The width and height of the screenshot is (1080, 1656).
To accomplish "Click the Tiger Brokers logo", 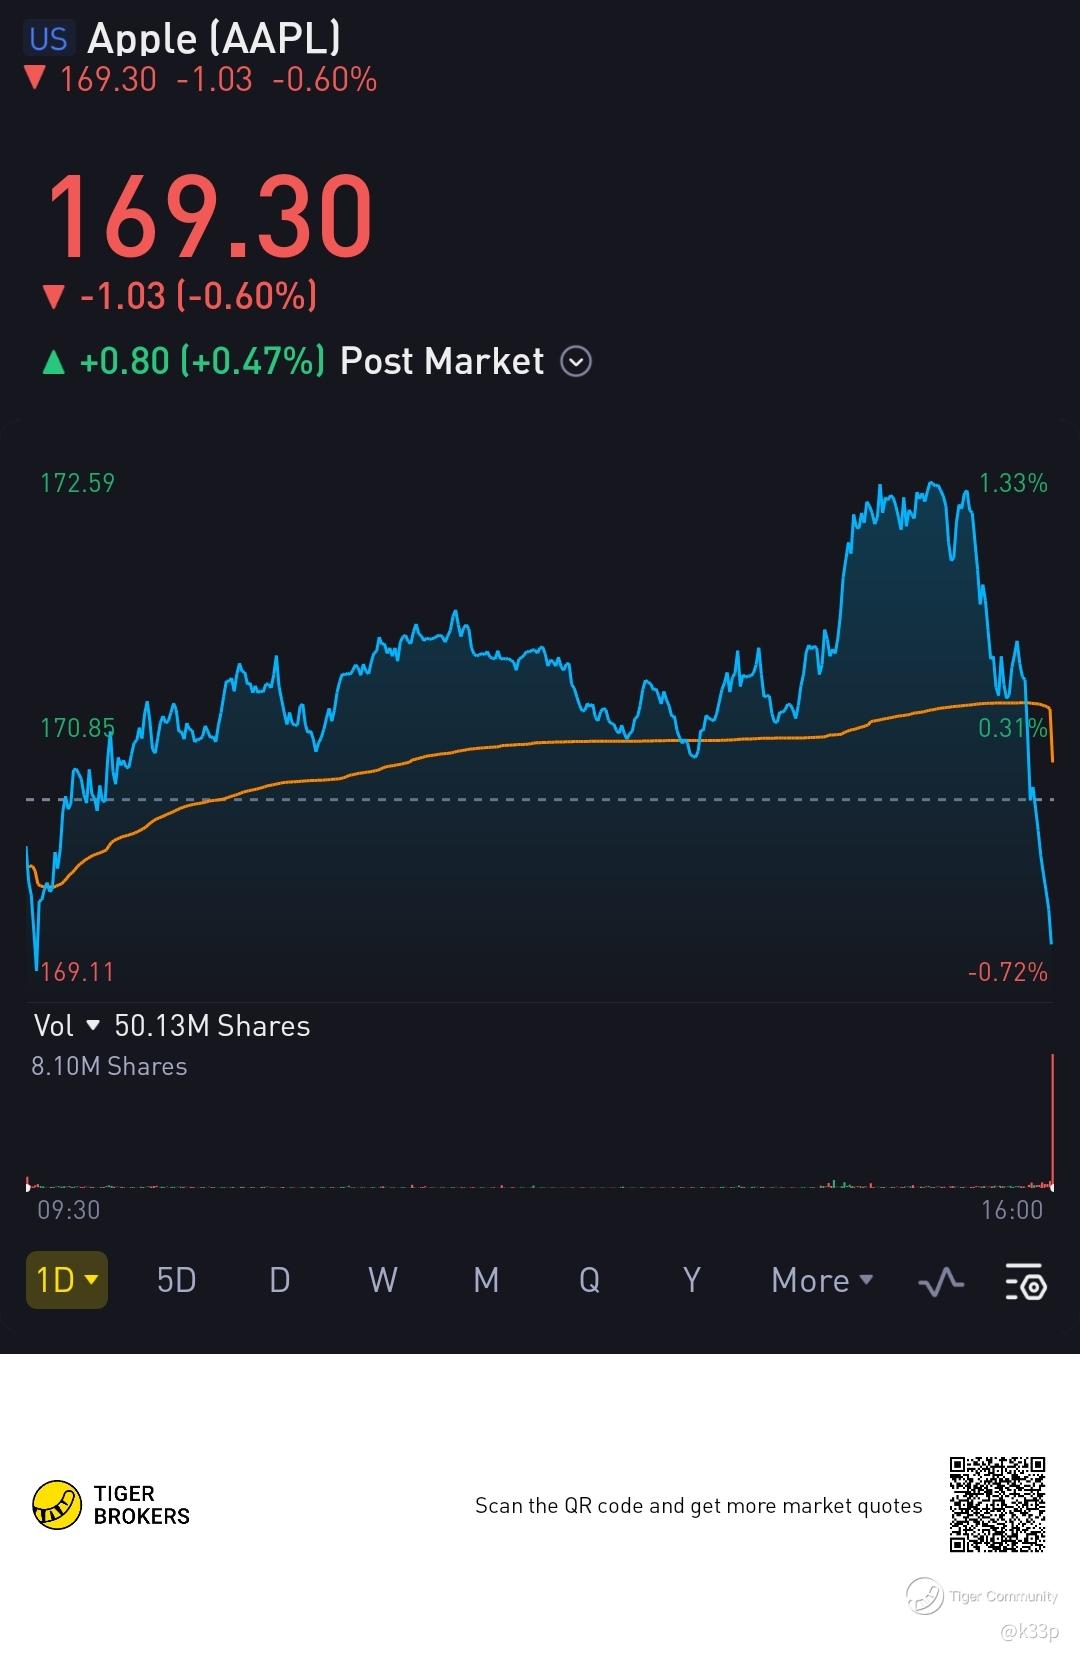I will pyautogui.click(x=57, y=1505).
